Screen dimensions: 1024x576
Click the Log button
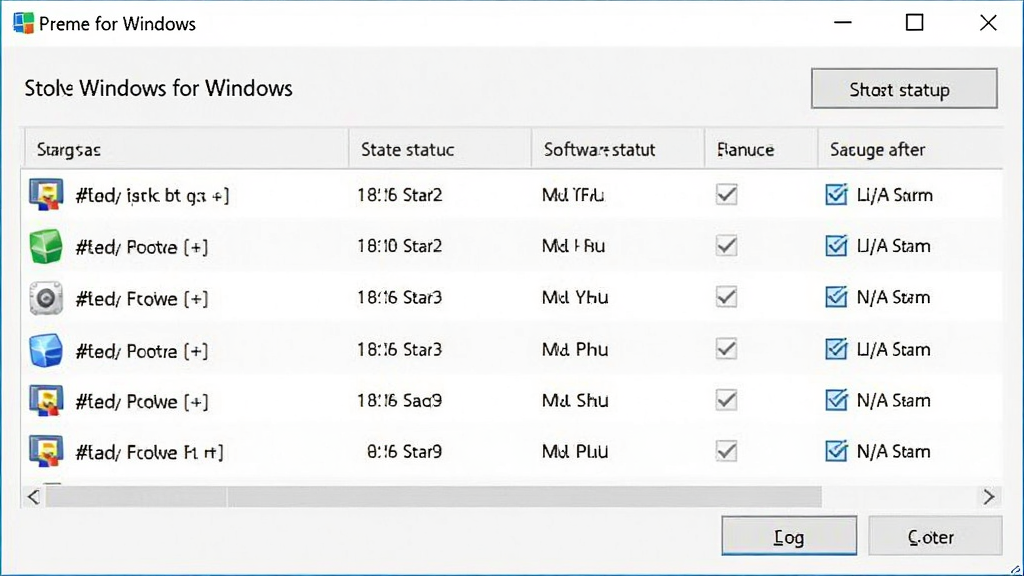point(789,536)
